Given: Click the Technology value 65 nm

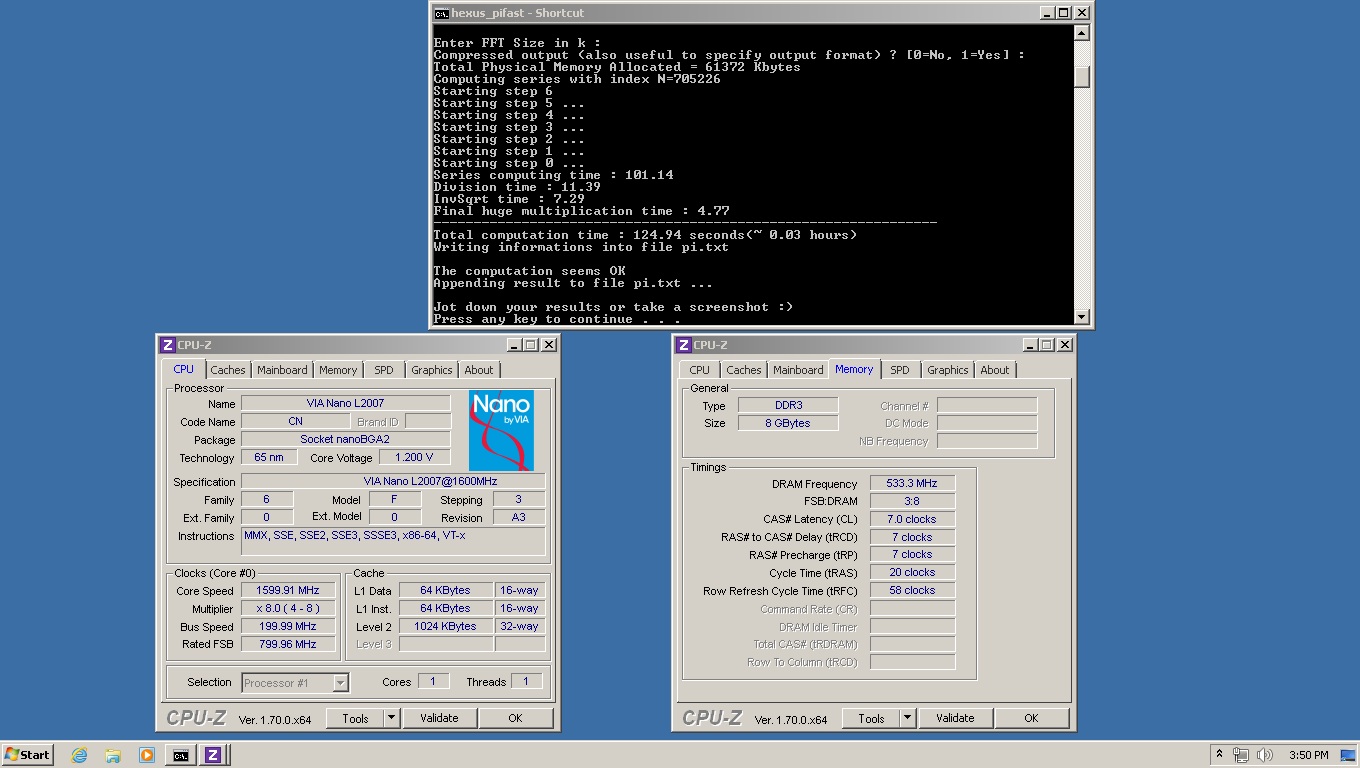Looking at the screenshot, I should 269,457.
